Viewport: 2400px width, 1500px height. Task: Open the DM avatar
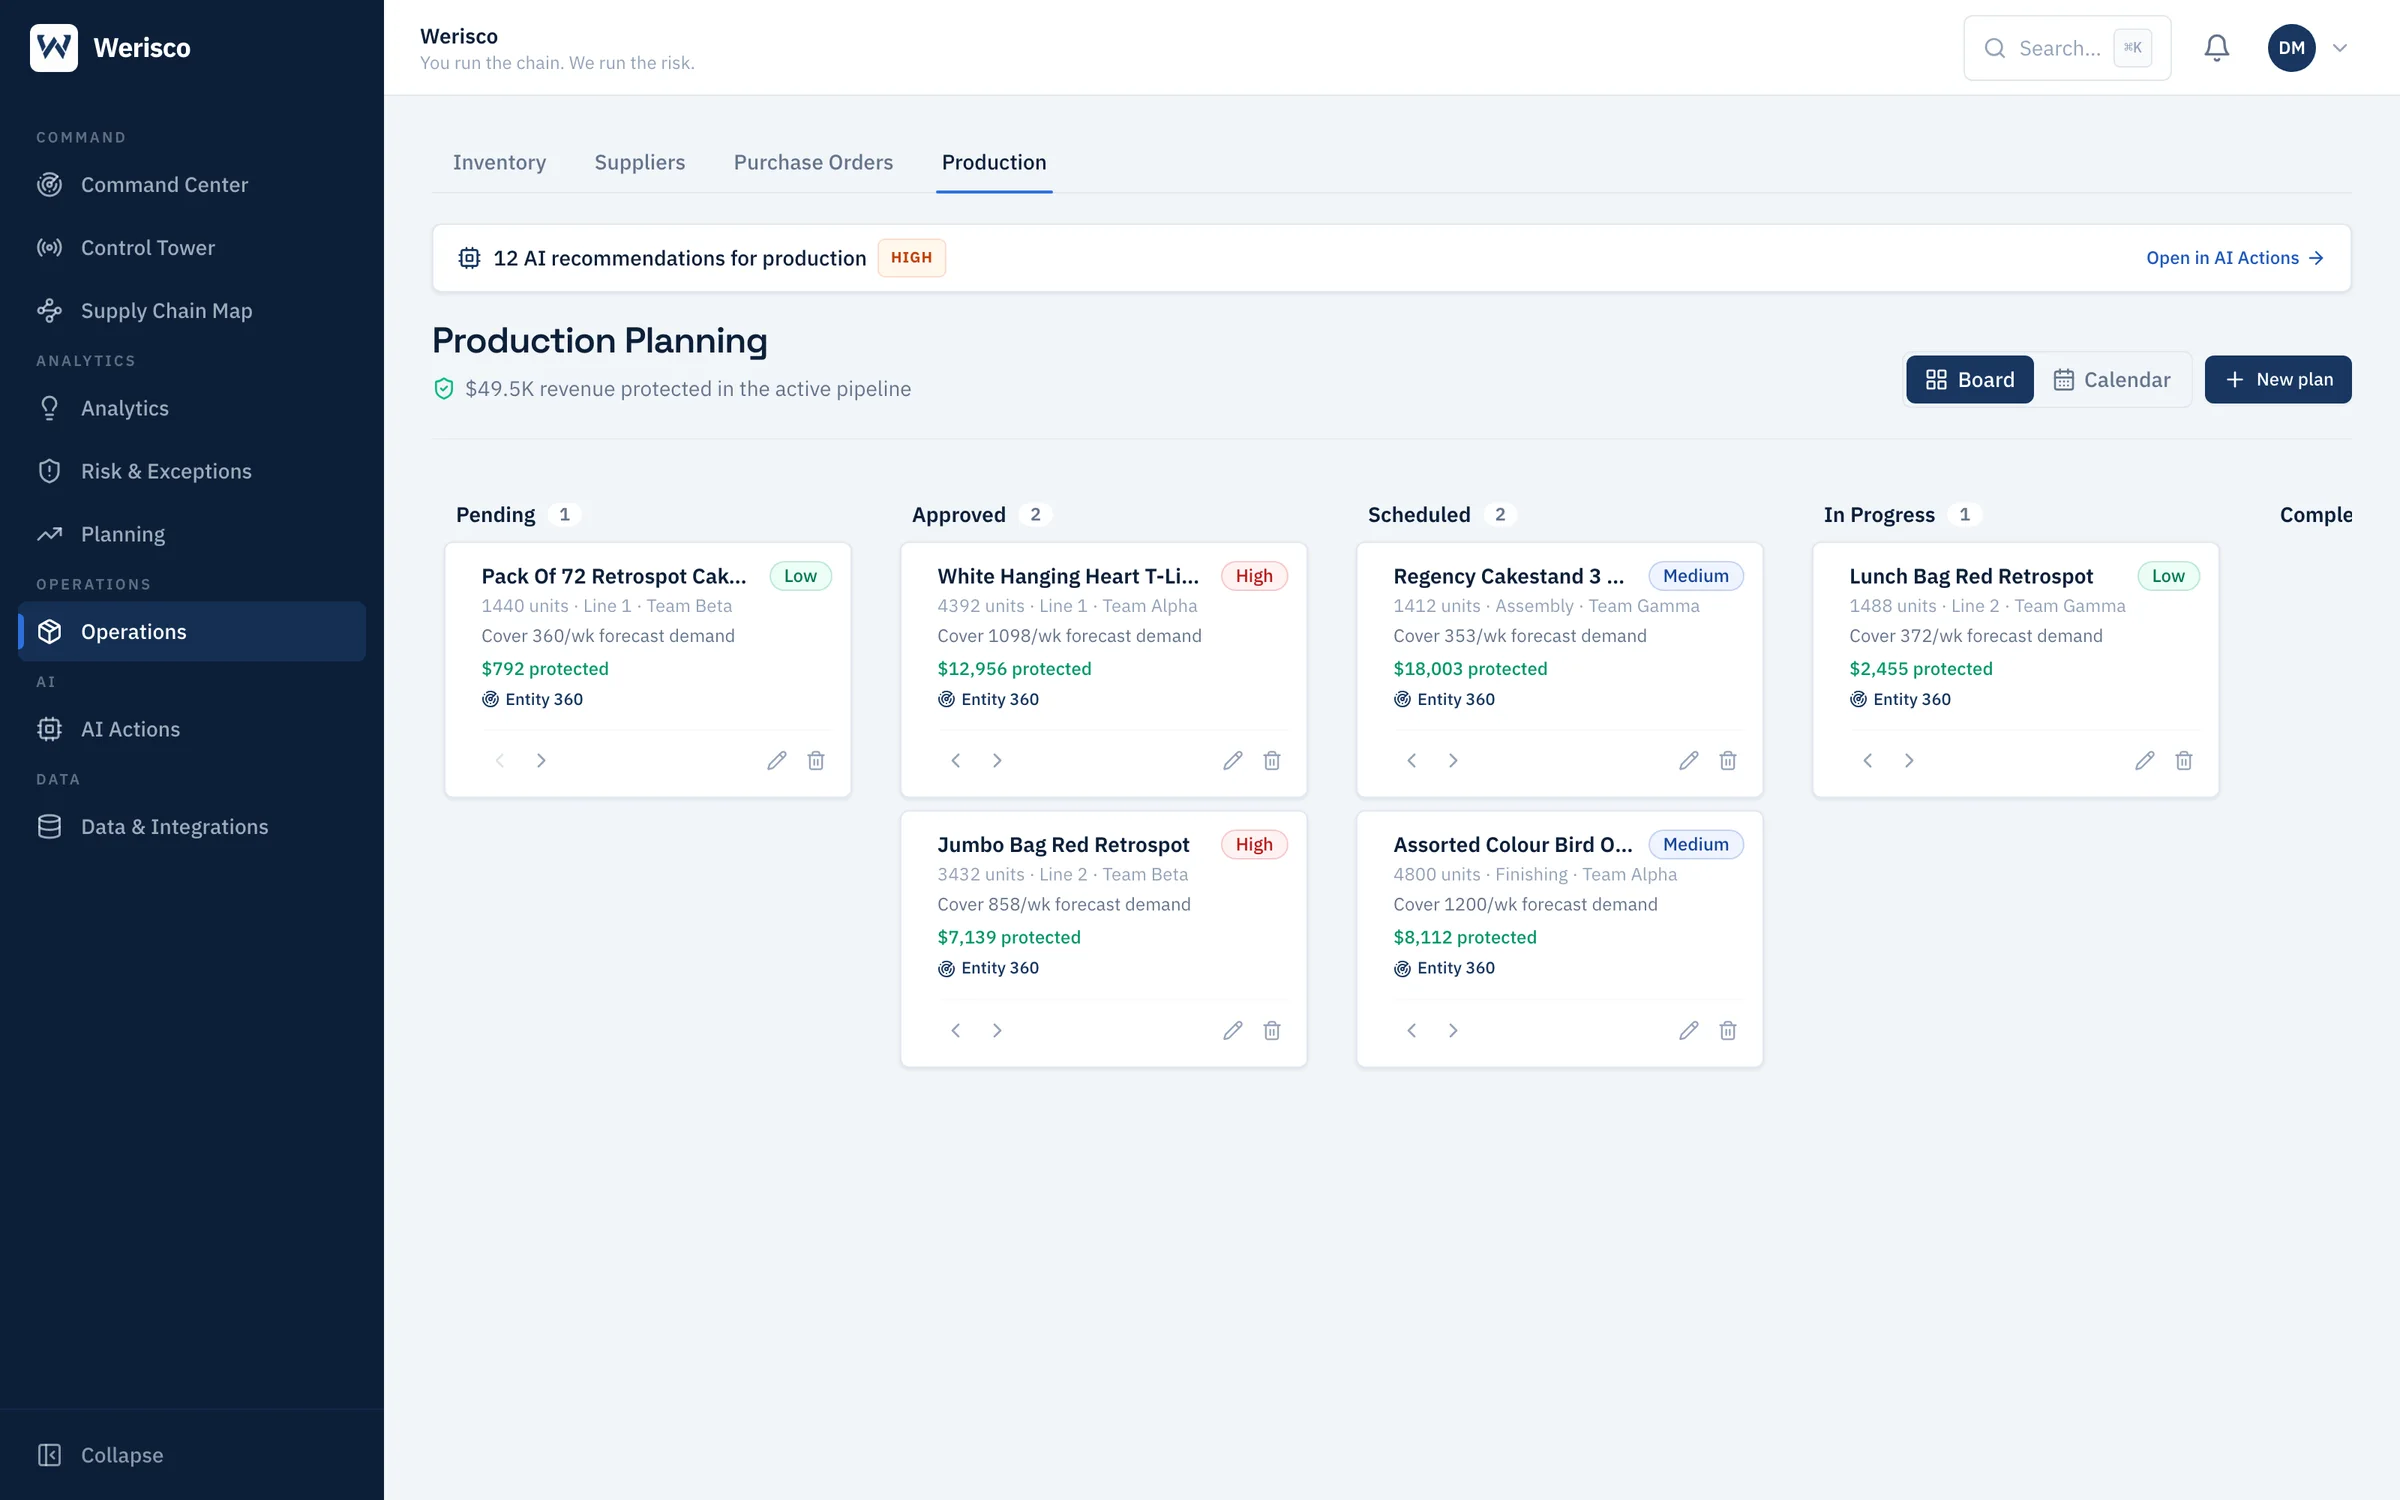2291,48
